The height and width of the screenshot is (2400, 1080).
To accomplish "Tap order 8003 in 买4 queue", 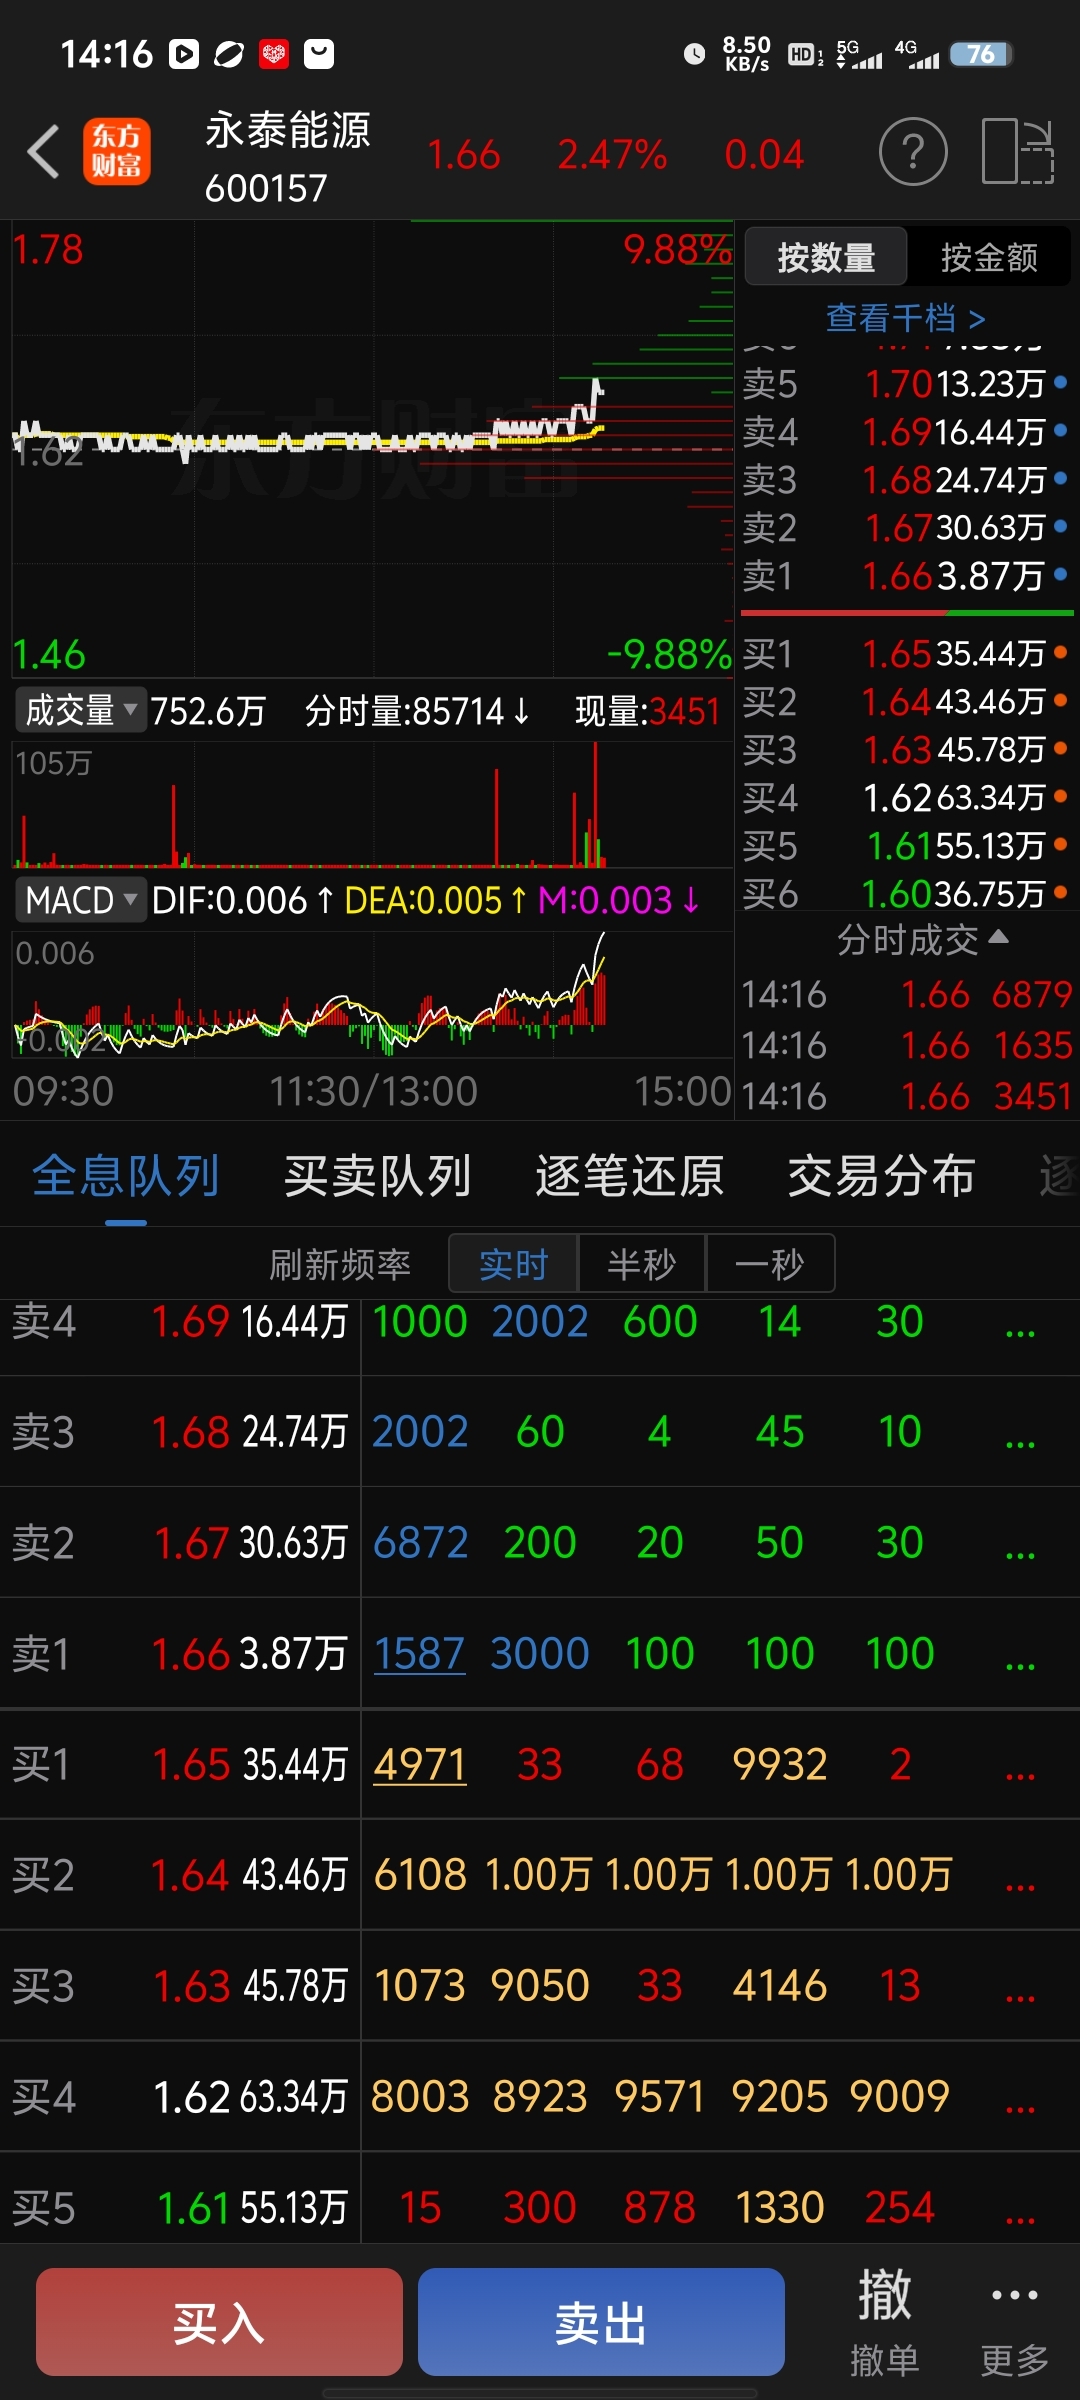I will coord(420,2096).
